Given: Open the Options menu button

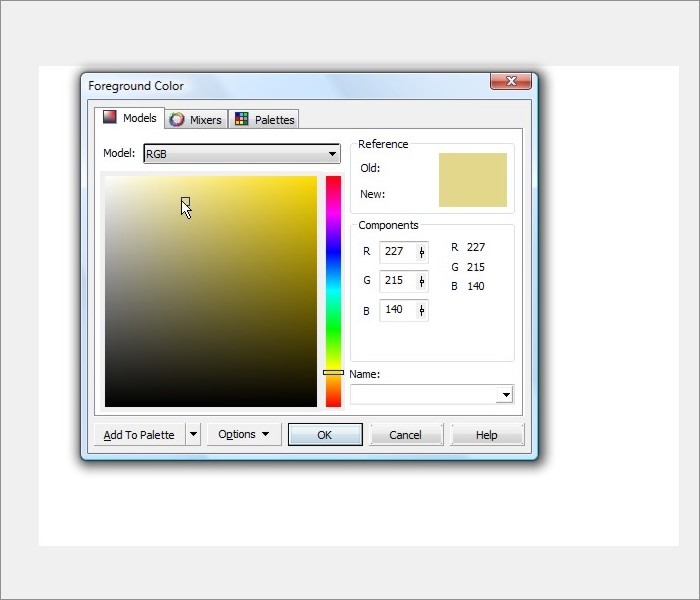Looking at the screenshot, I should tap(243, 435).
